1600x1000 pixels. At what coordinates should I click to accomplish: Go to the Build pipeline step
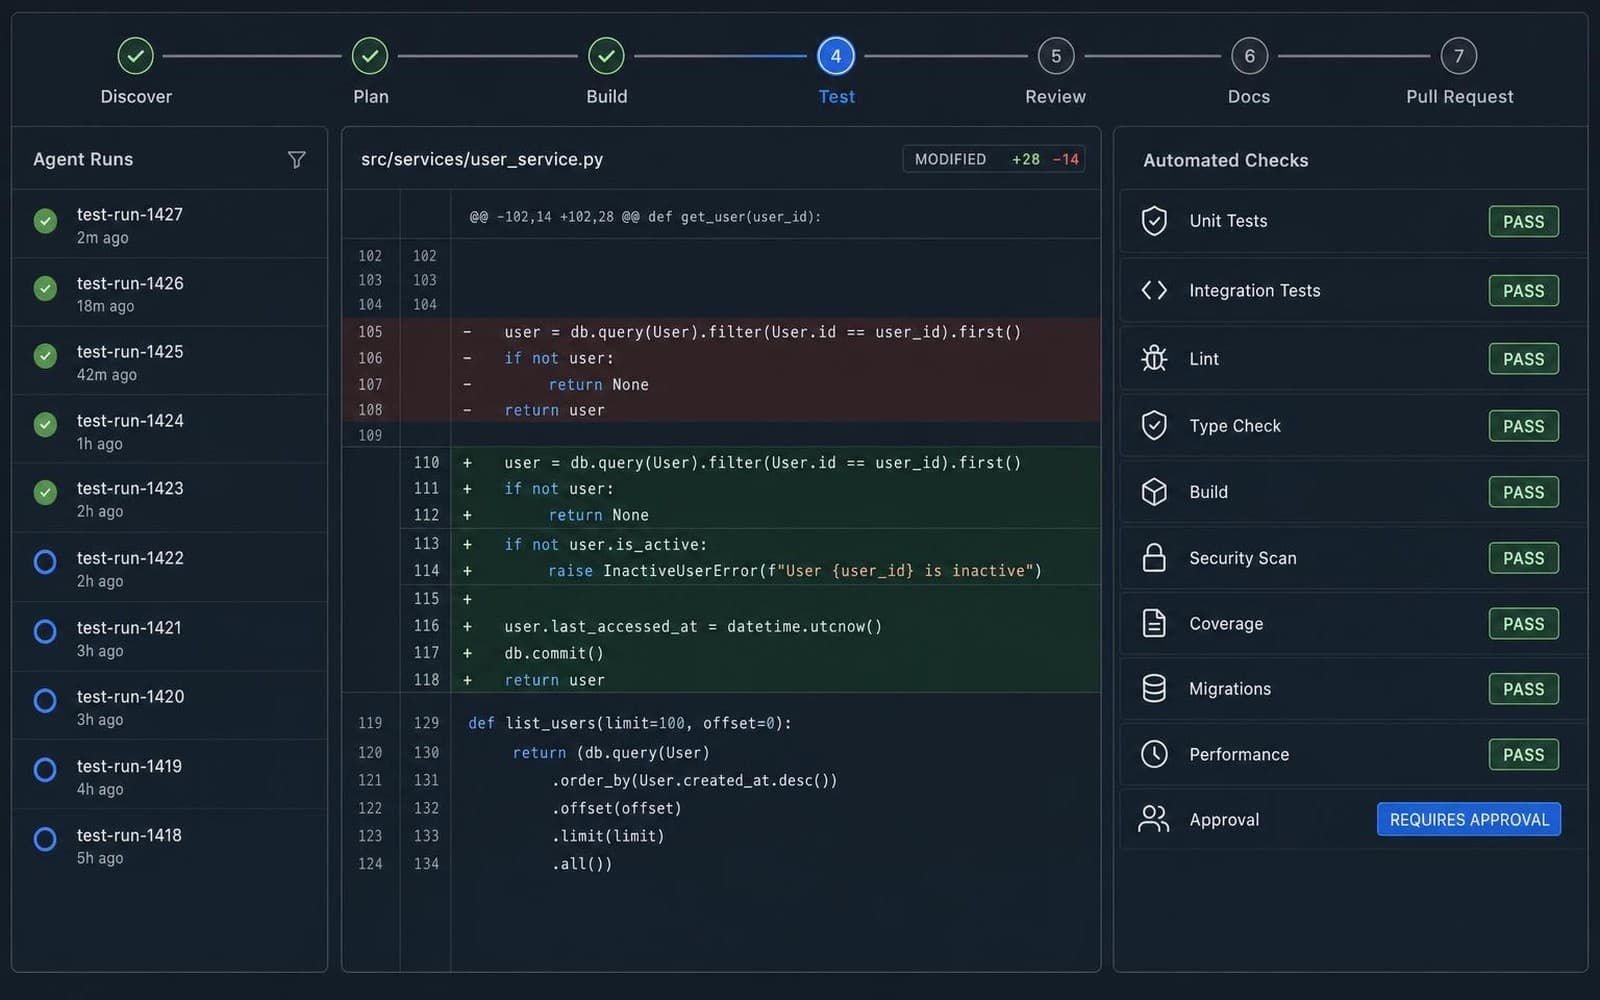point(606,56)
